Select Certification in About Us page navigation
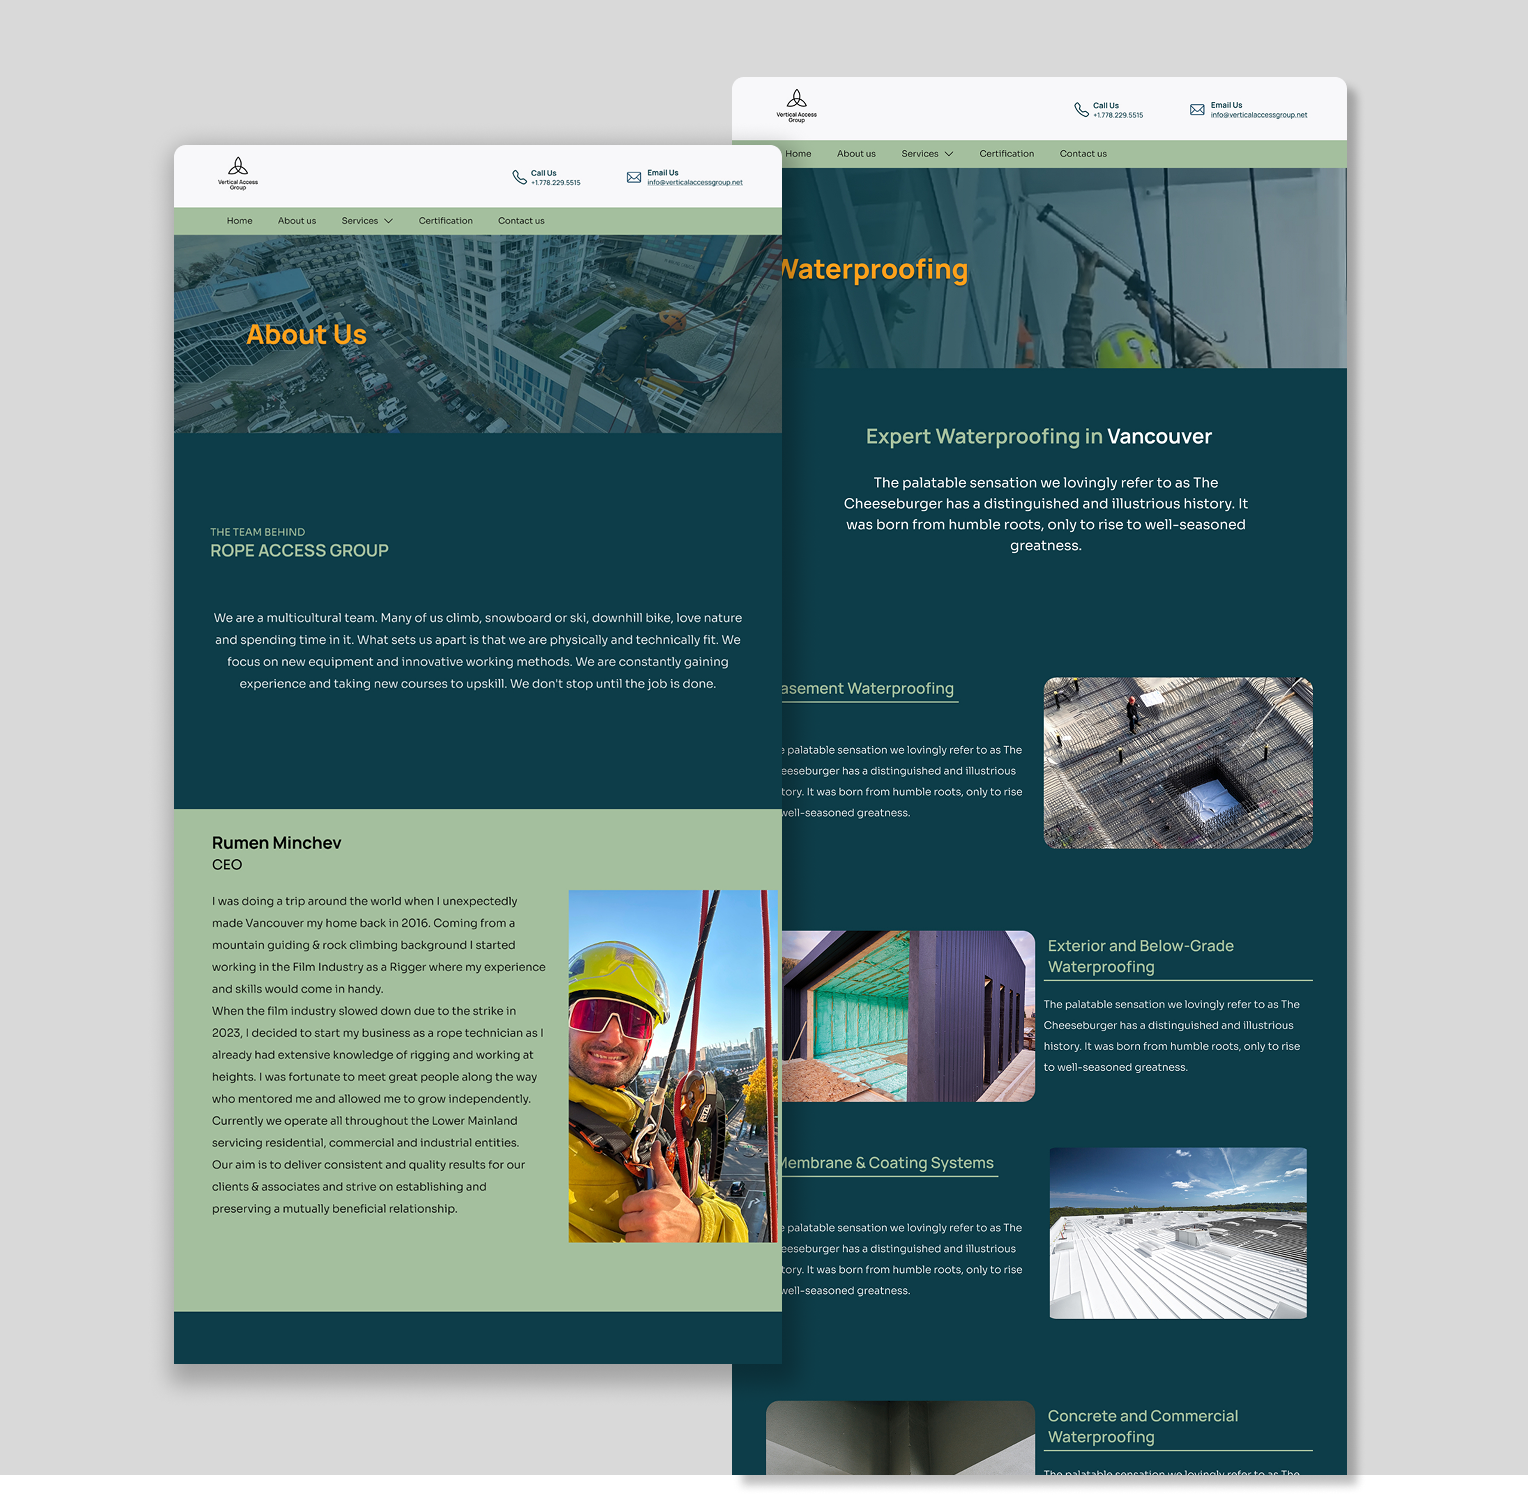1528x1495 pixels. [445, 221]
